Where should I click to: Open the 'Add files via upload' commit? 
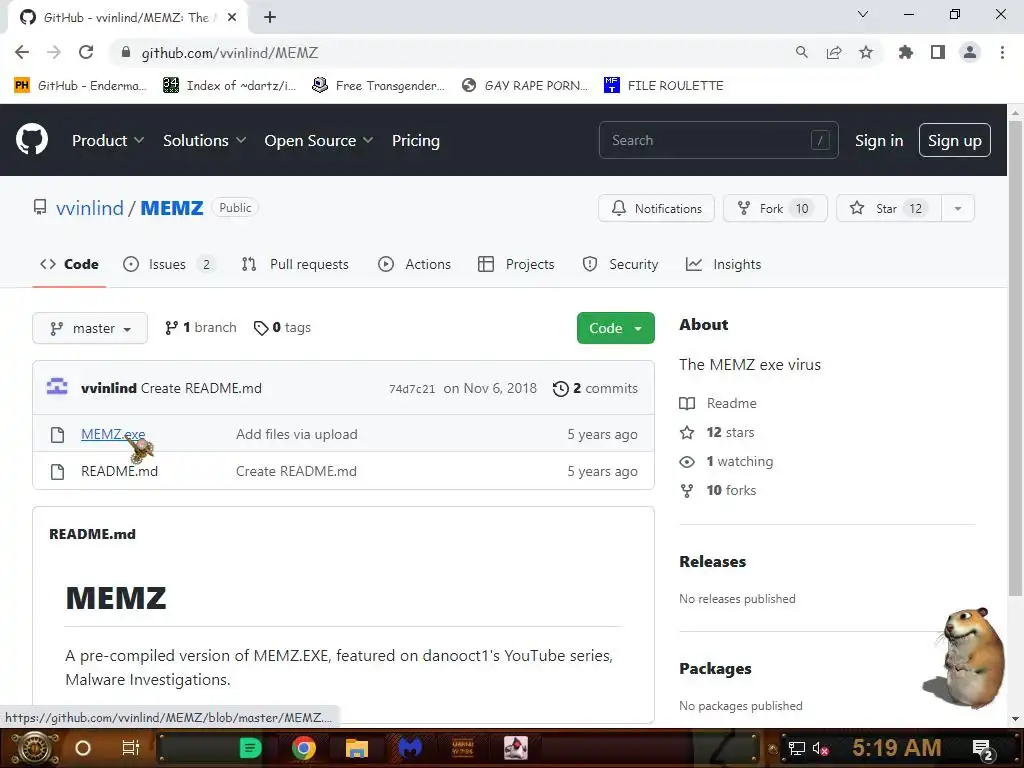tap(296, 434)
